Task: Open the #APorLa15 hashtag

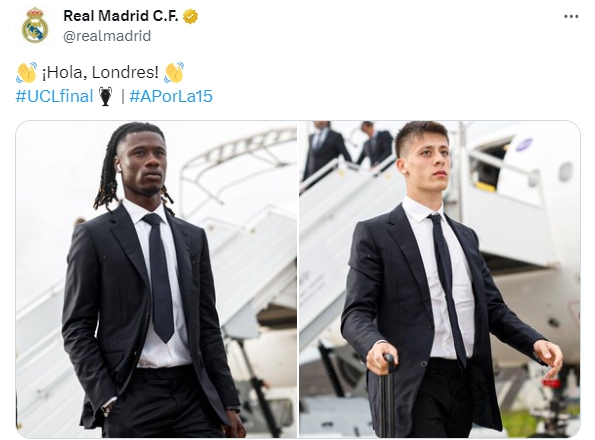Action: pyautogui.click(x=171, y=96)
